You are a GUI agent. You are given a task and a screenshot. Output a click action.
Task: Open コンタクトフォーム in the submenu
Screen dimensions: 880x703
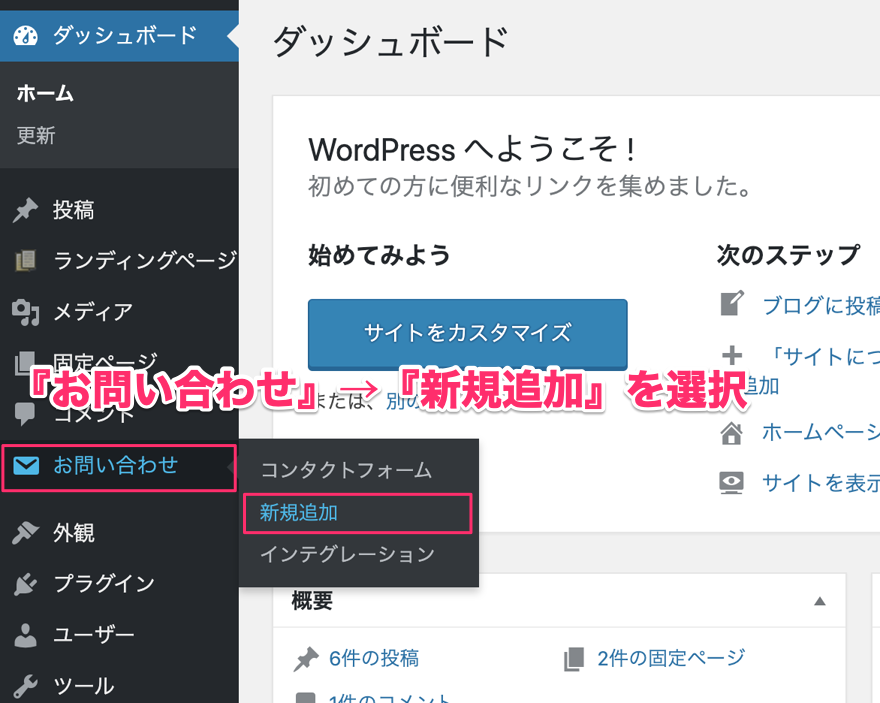(x=346, y=469)
